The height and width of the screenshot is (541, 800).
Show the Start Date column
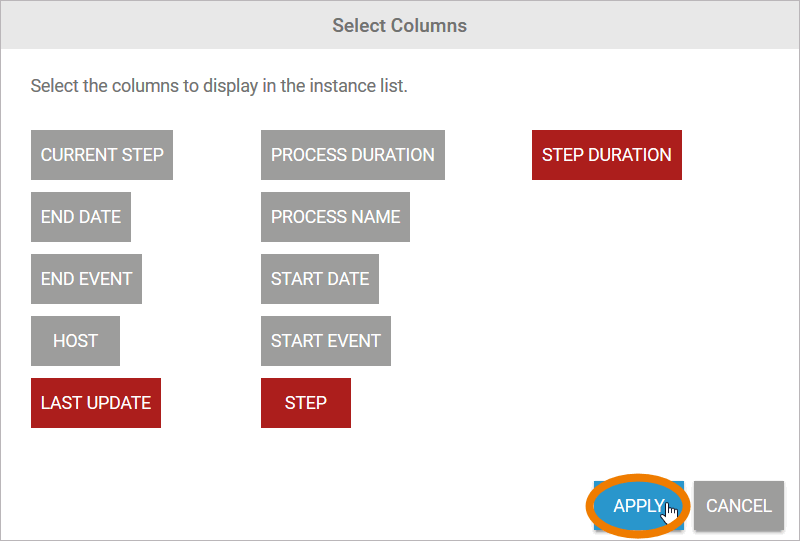tap(320, 279)
